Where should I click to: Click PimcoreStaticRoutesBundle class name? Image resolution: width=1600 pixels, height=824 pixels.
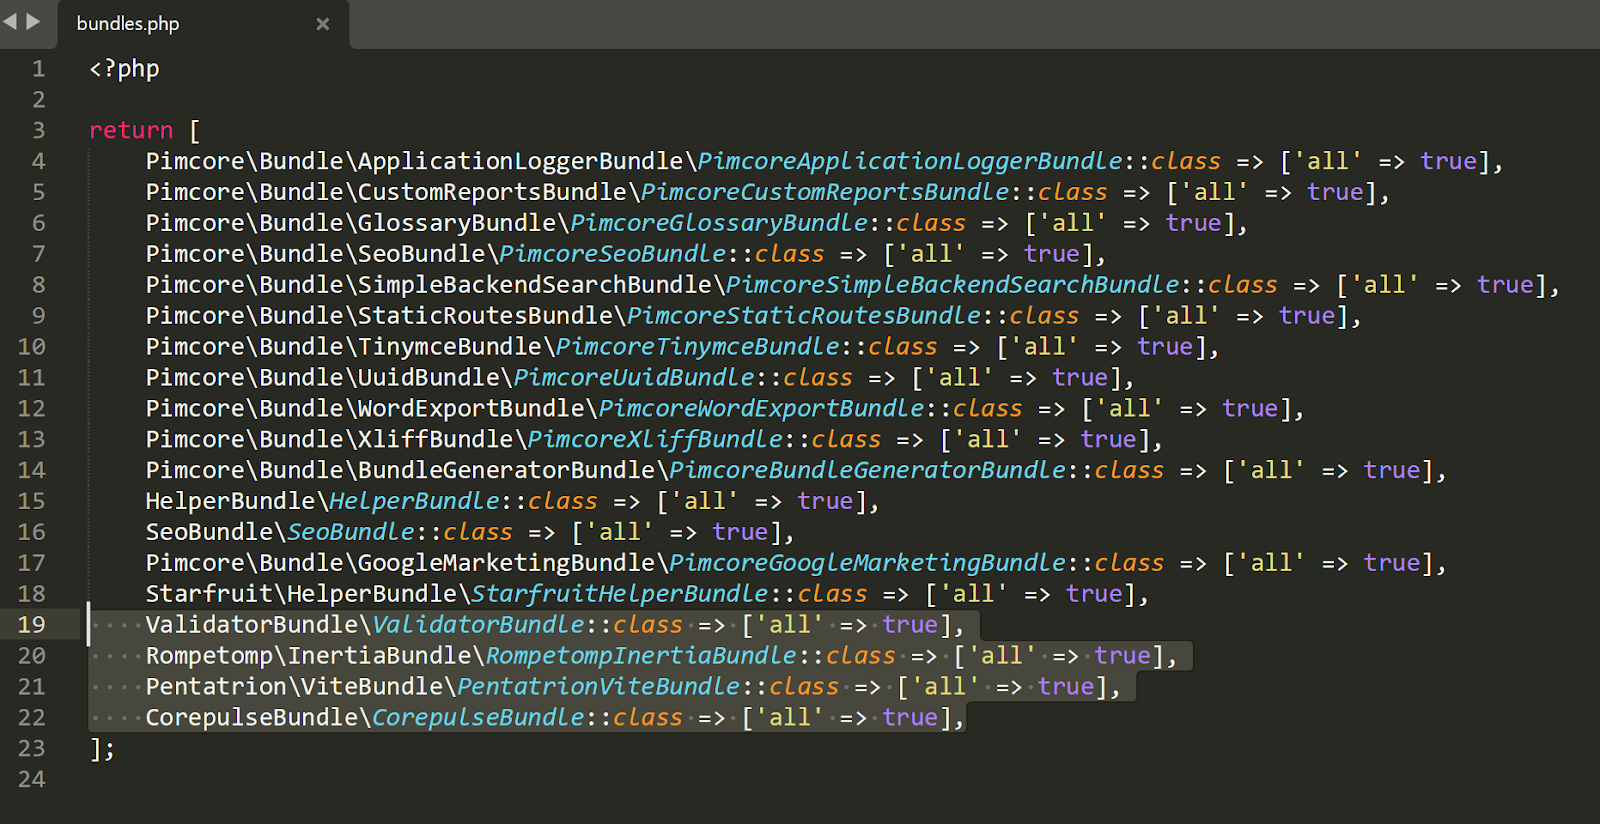804,317
